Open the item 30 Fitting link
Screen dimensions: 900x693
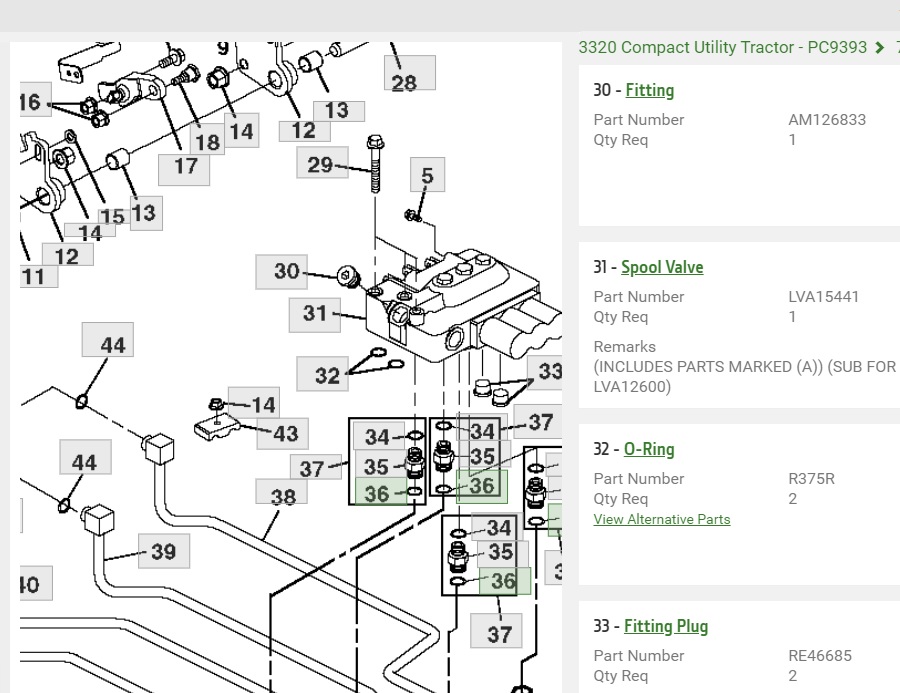(x=649, y=90)
